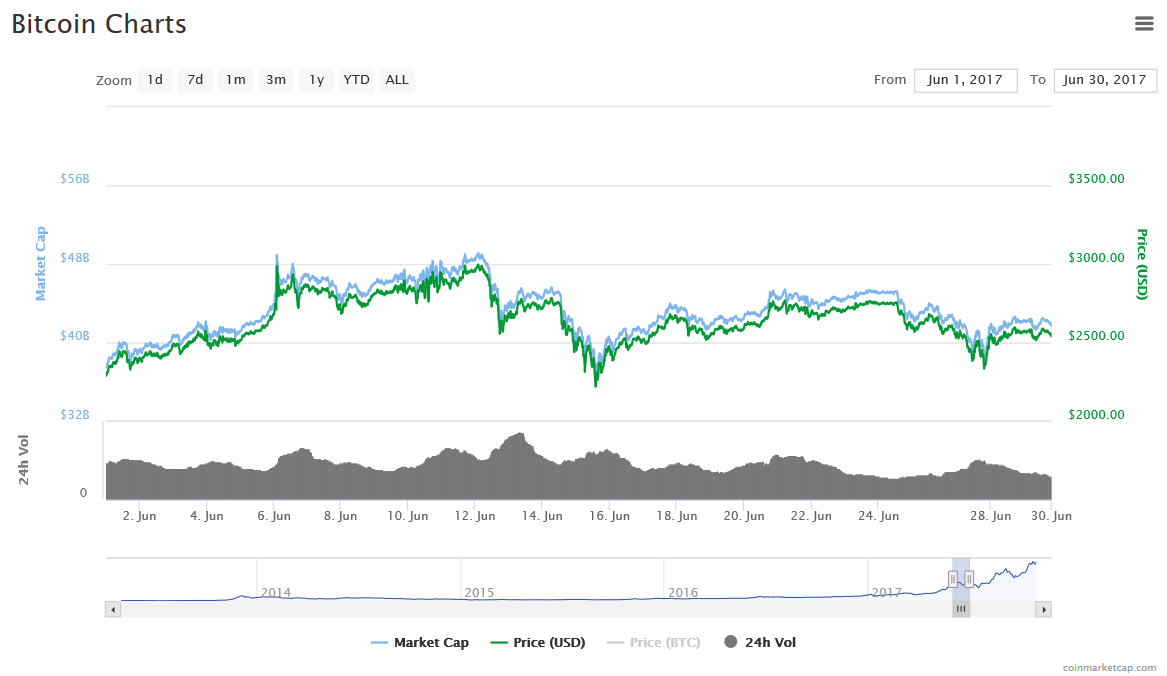Click the 16. Jun date axis label
1167x676 pixels.
click(x=610, y=516)
